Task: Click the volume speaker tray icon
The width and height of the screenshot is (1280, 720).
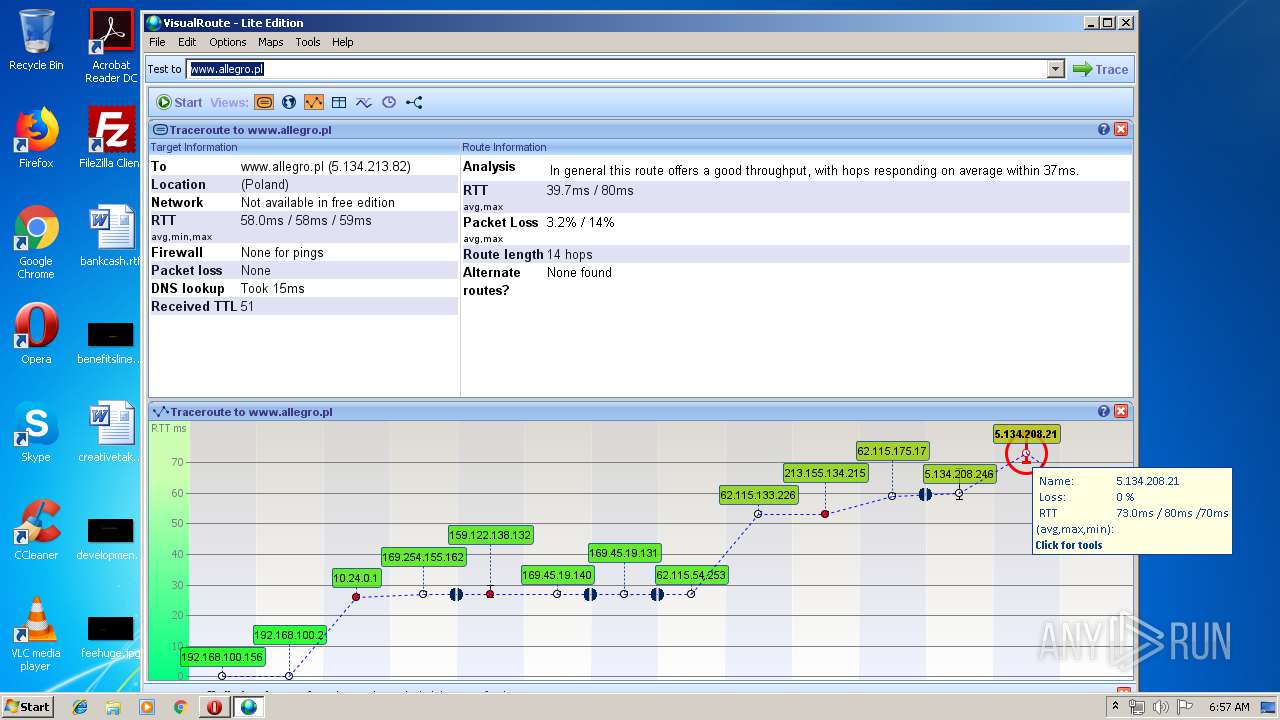Action: click(x=1160, y=707)
